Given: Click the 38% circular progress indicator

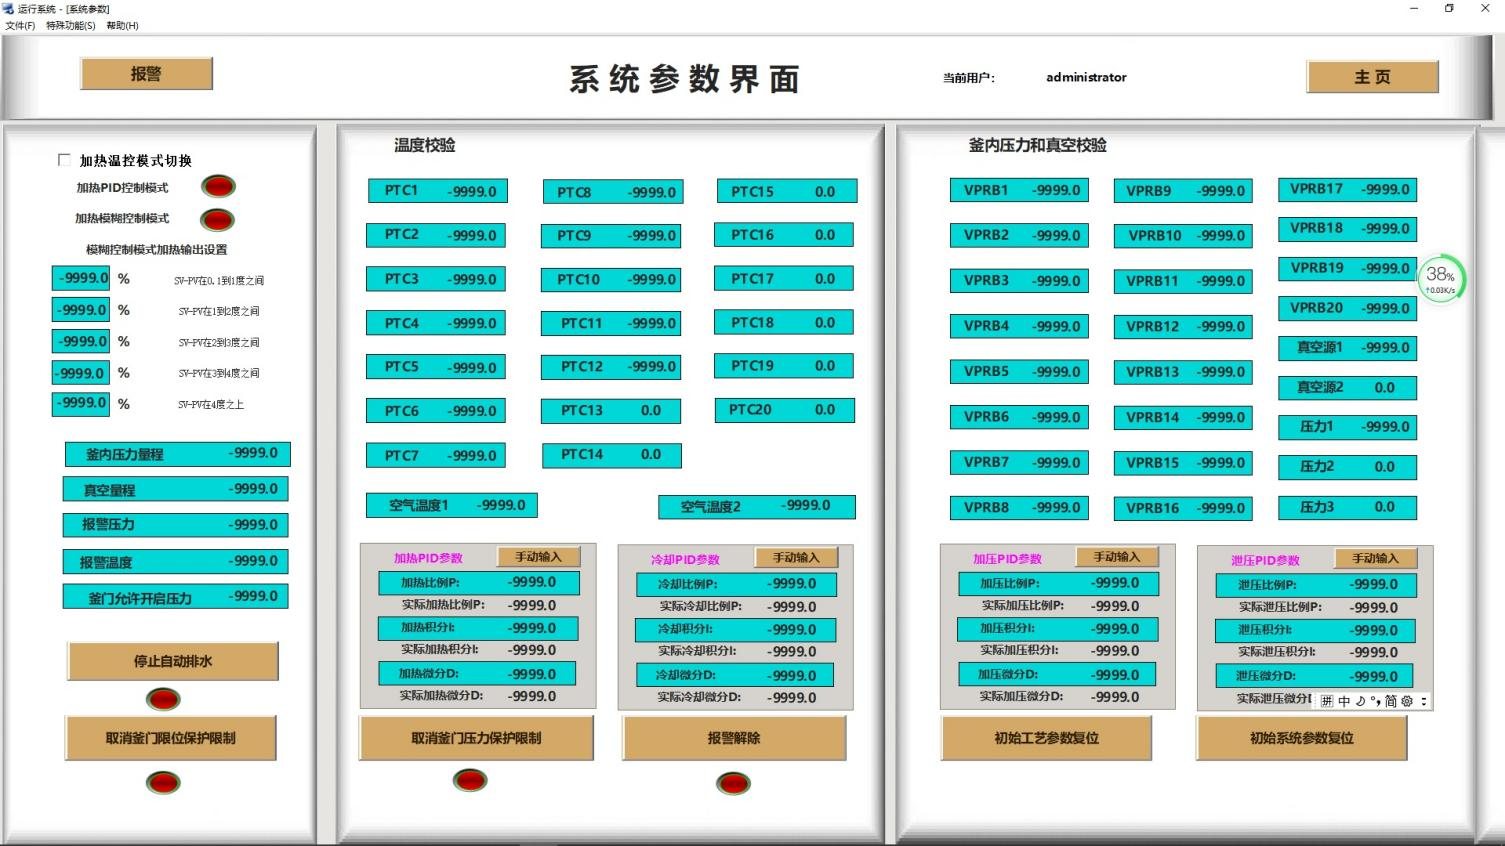Looking at the screenshot, I should pyautogui.click(x=1440, y=278).
